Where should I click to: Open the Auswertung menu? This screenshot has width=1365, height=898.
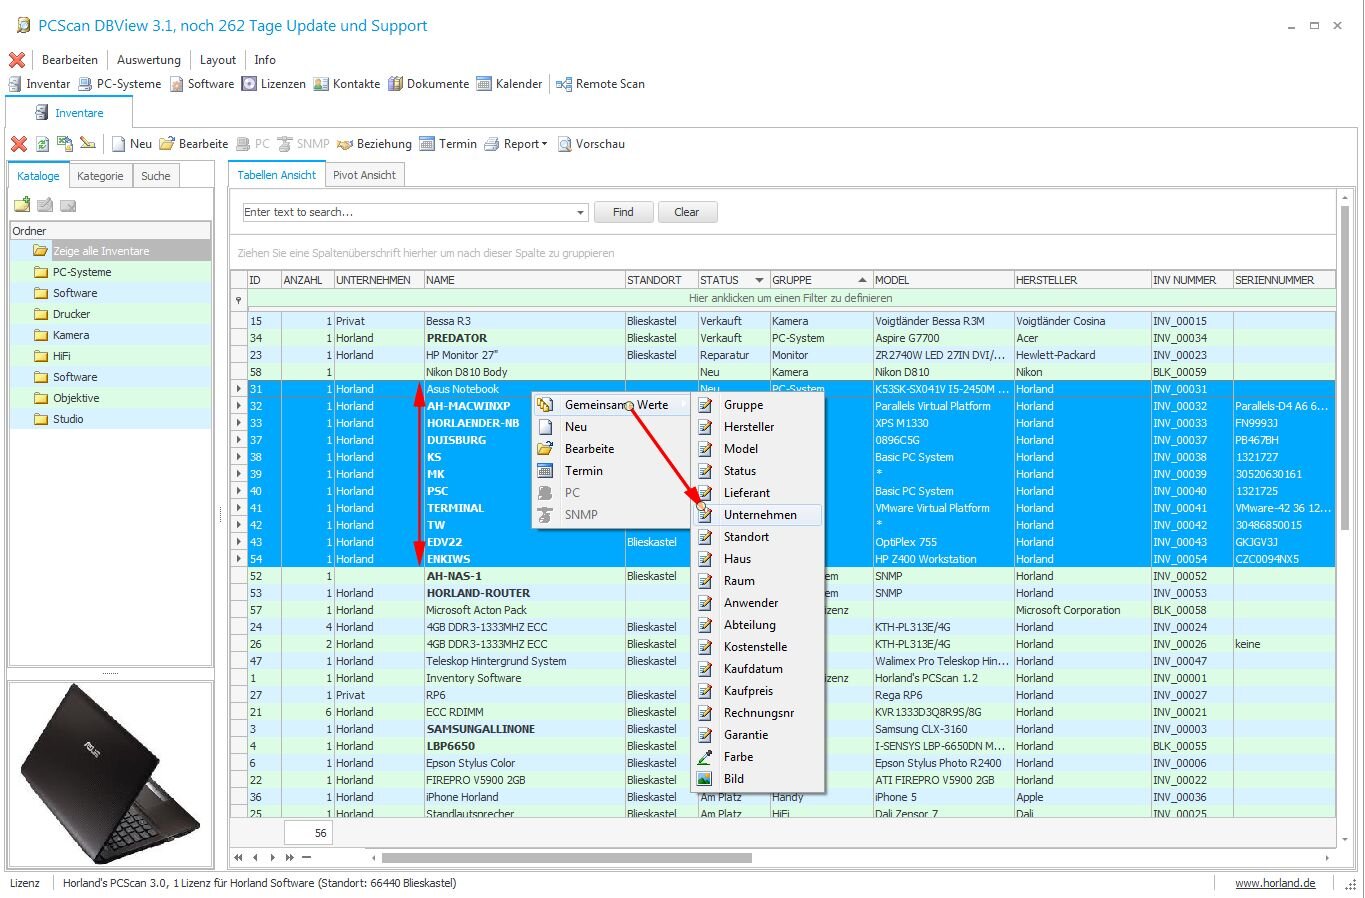pyautogui.click(x=149, y=60)
